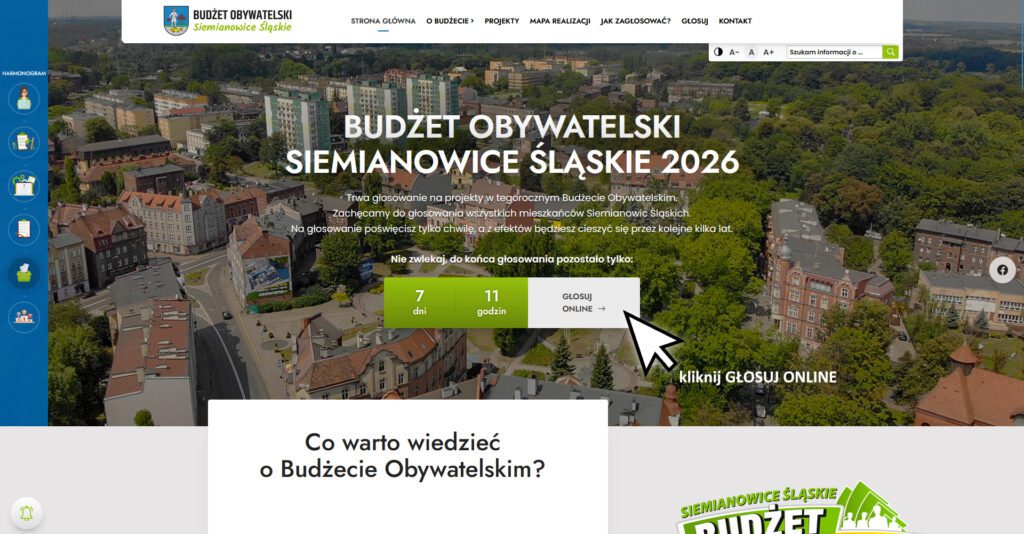Open JAK ZAGŁOSOWAĆ? page
The height and width of the screenshot is (534, 1024).
(x=635, y=21)
